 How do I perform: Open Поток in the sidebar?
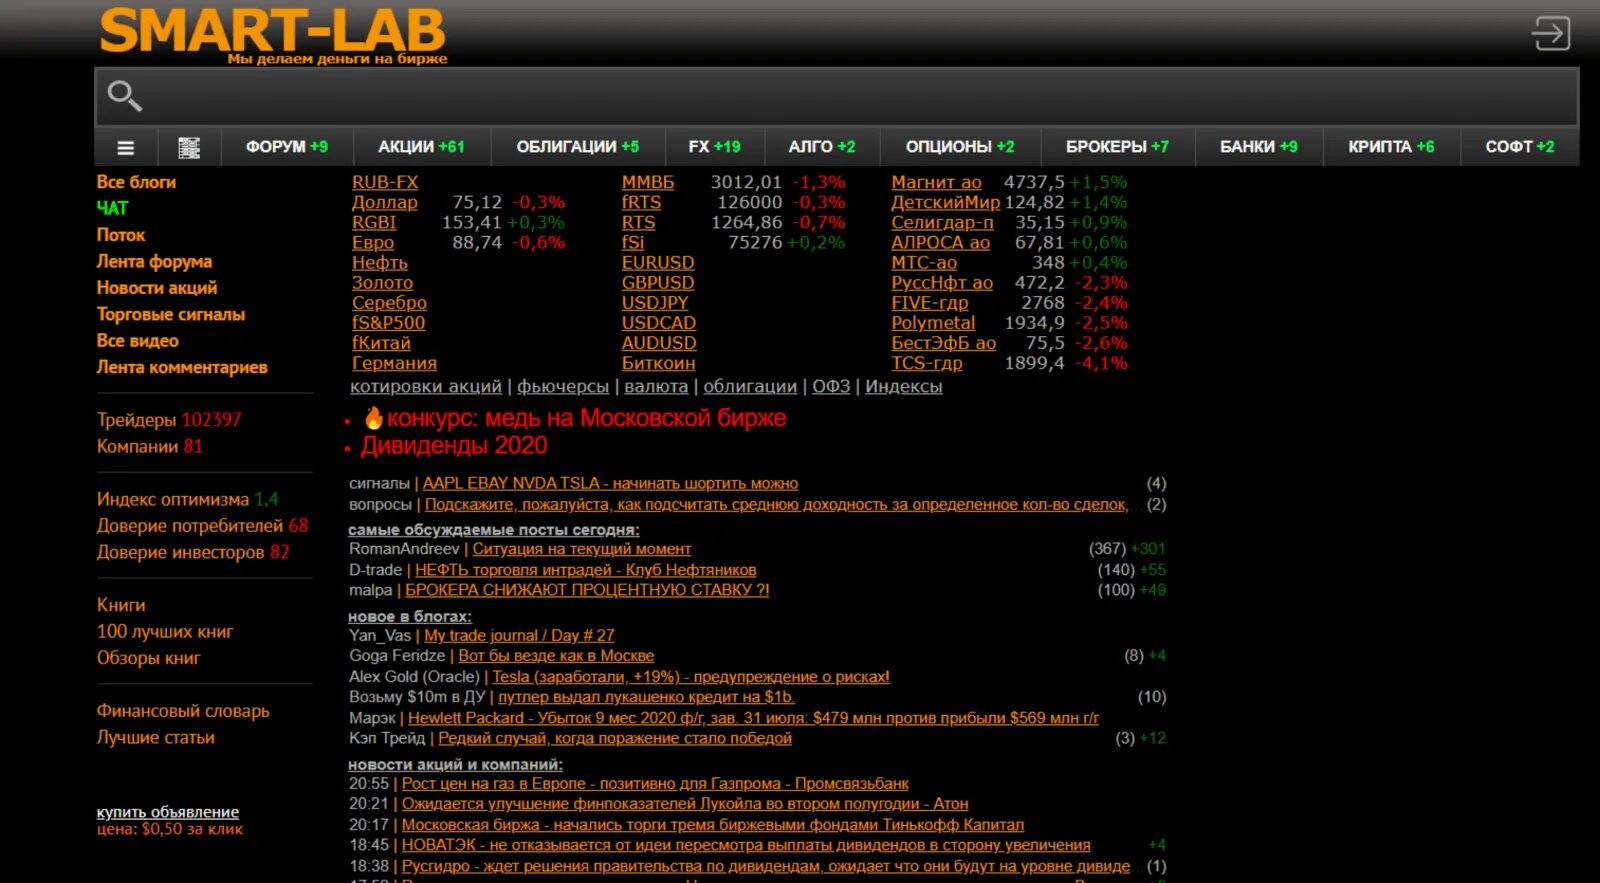pyautogui.click(x=121, y=235)
